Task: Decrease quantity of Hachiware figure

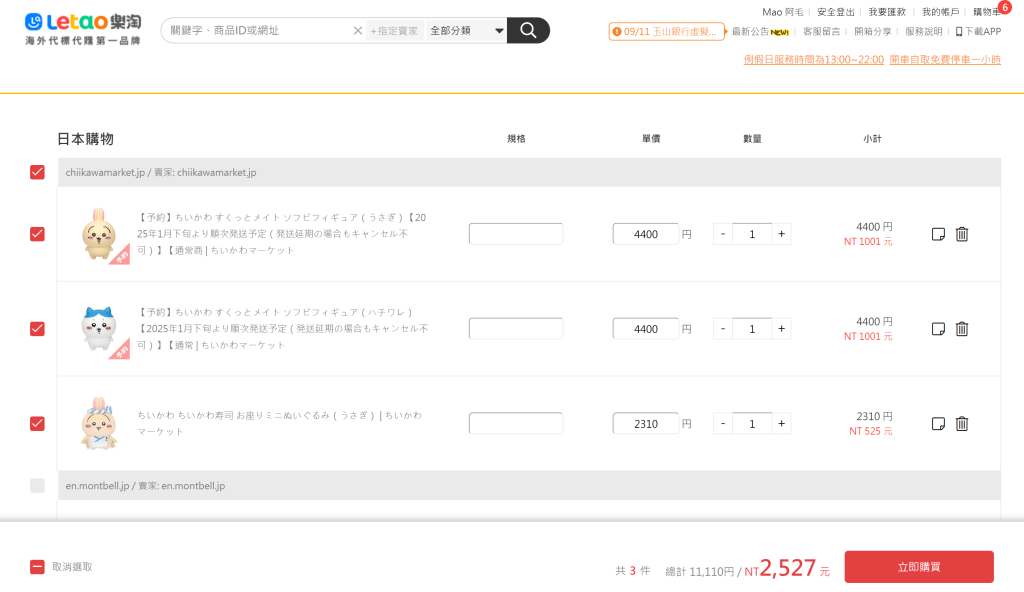Action: (723, 329)
